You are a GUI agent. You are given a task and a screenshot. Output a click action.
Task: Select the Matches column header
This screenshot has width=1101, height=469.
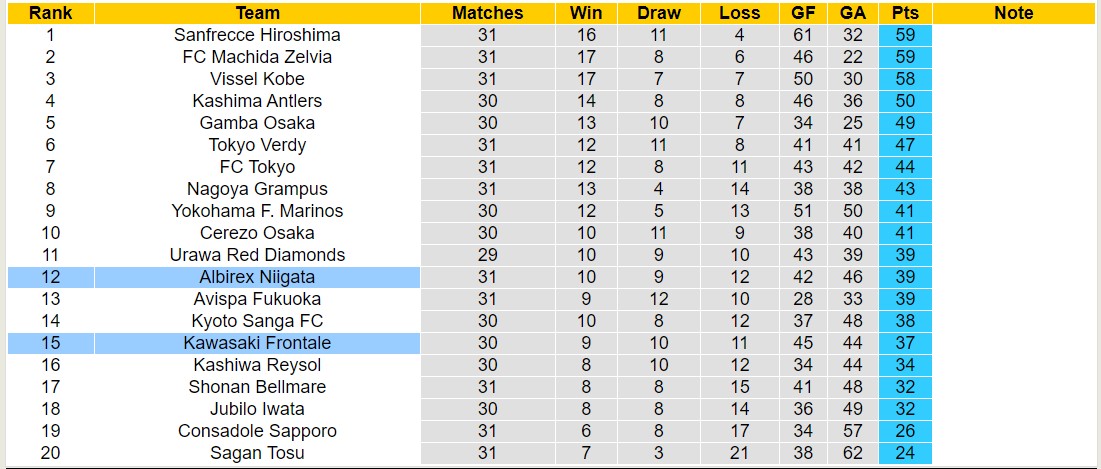[487, 13]
